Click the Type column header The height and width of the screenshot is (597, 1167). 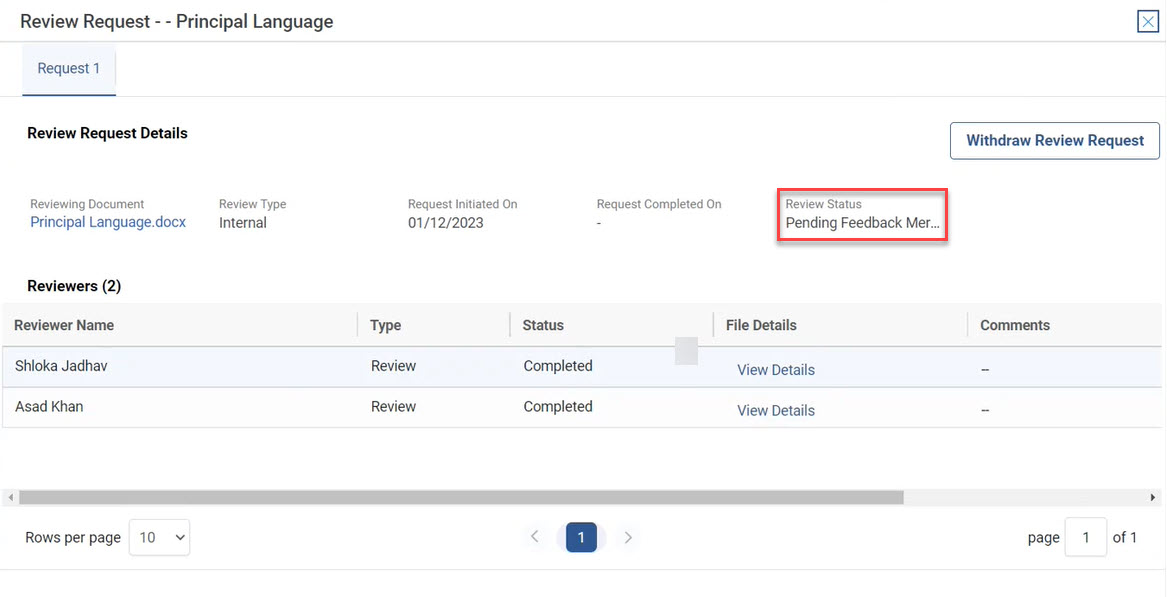pyautogui.click(x=386, y=325)
